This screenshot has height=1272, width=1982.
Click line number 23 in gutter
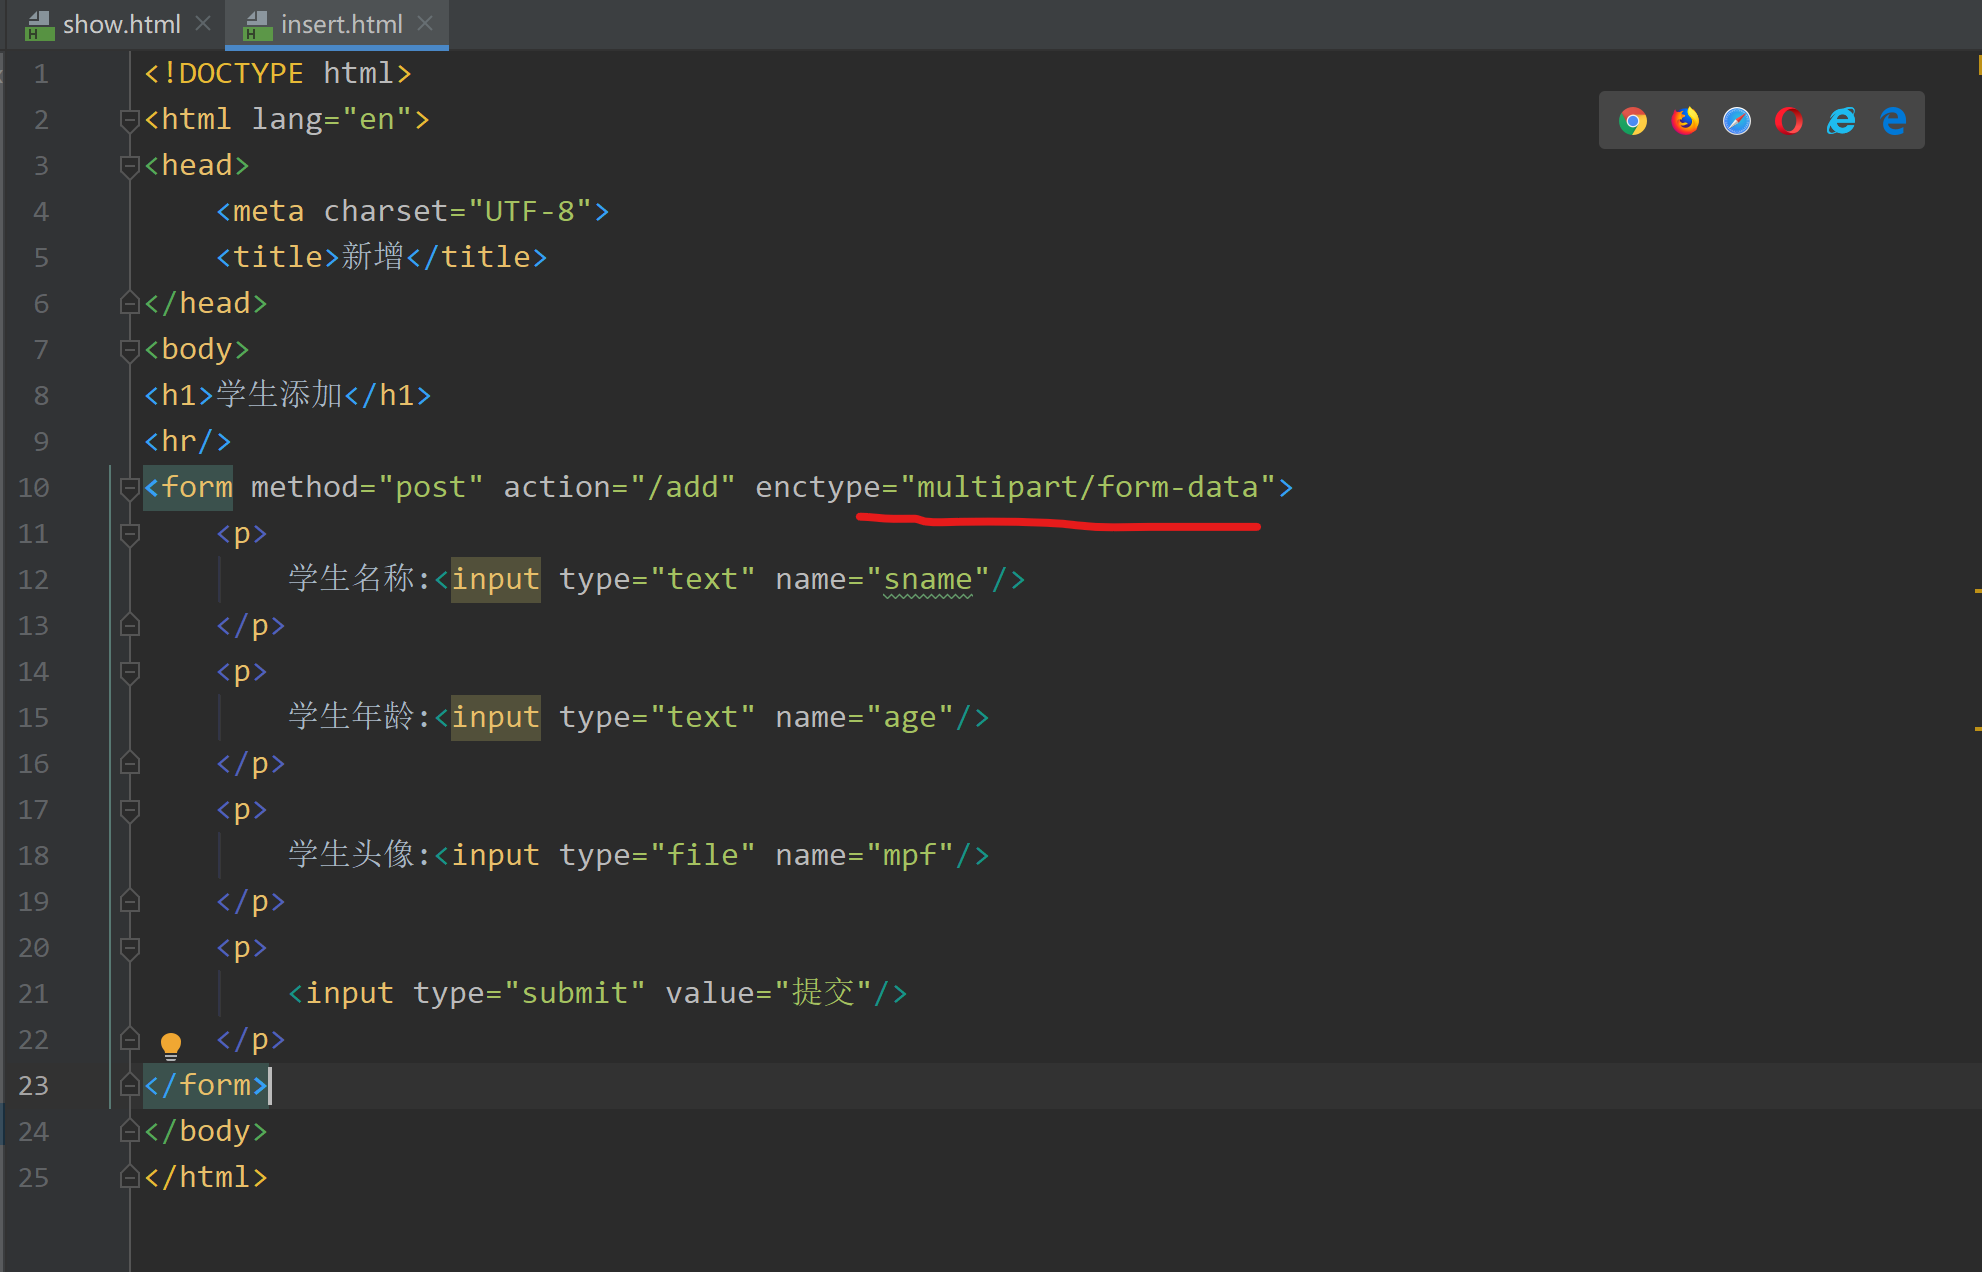pyautogui.click(x=33, y=1086)
